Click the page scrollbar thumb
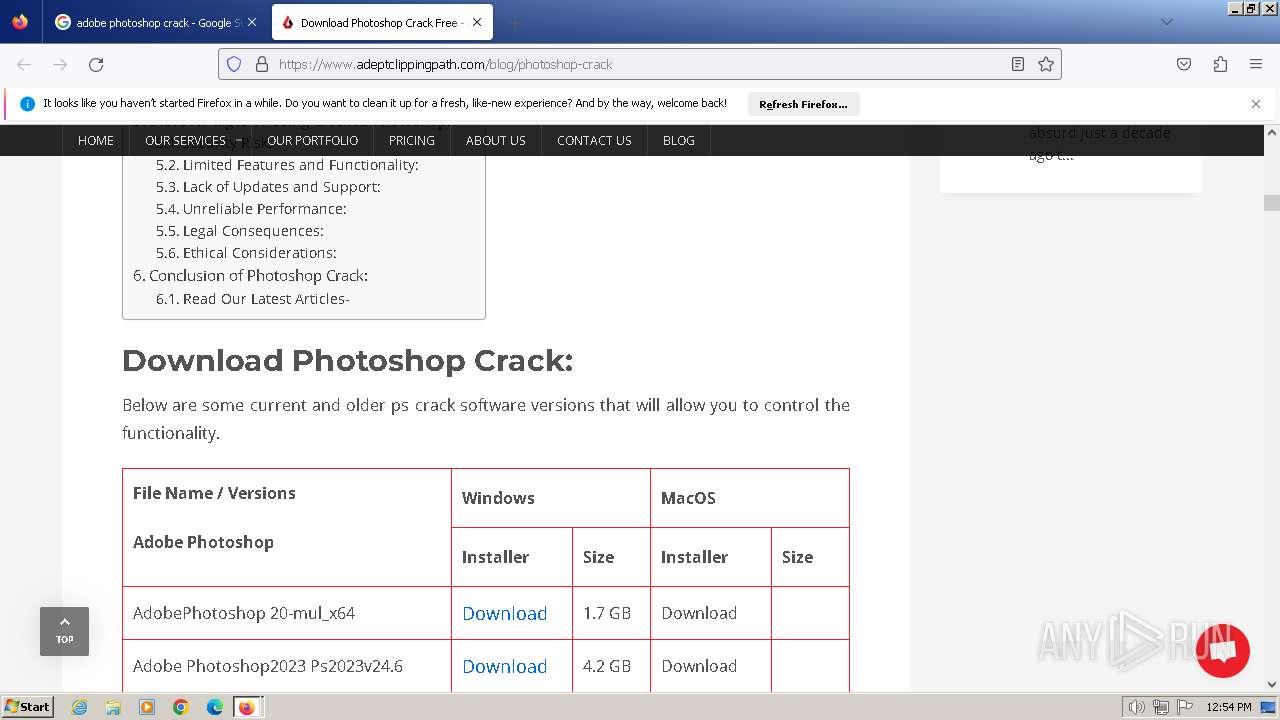Screen dimensions: 1280x720 [1272, 203]
